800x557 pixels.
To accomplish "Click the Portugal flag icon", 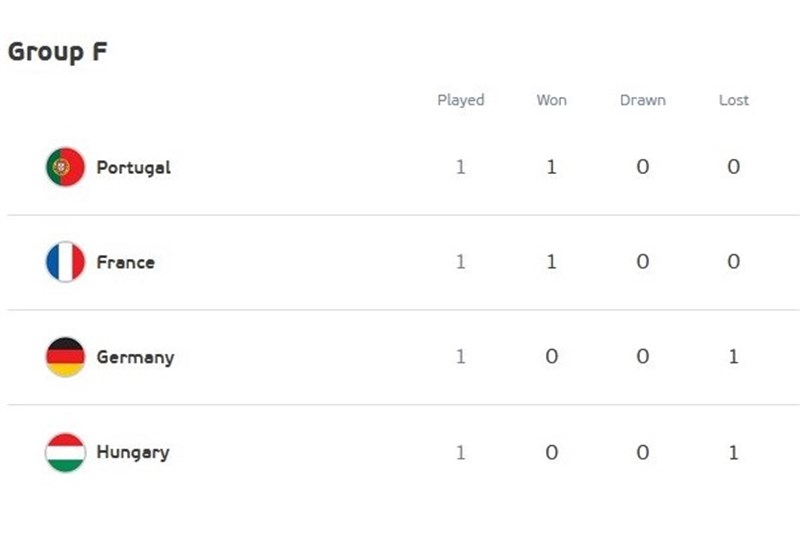I will click(65, 167).
